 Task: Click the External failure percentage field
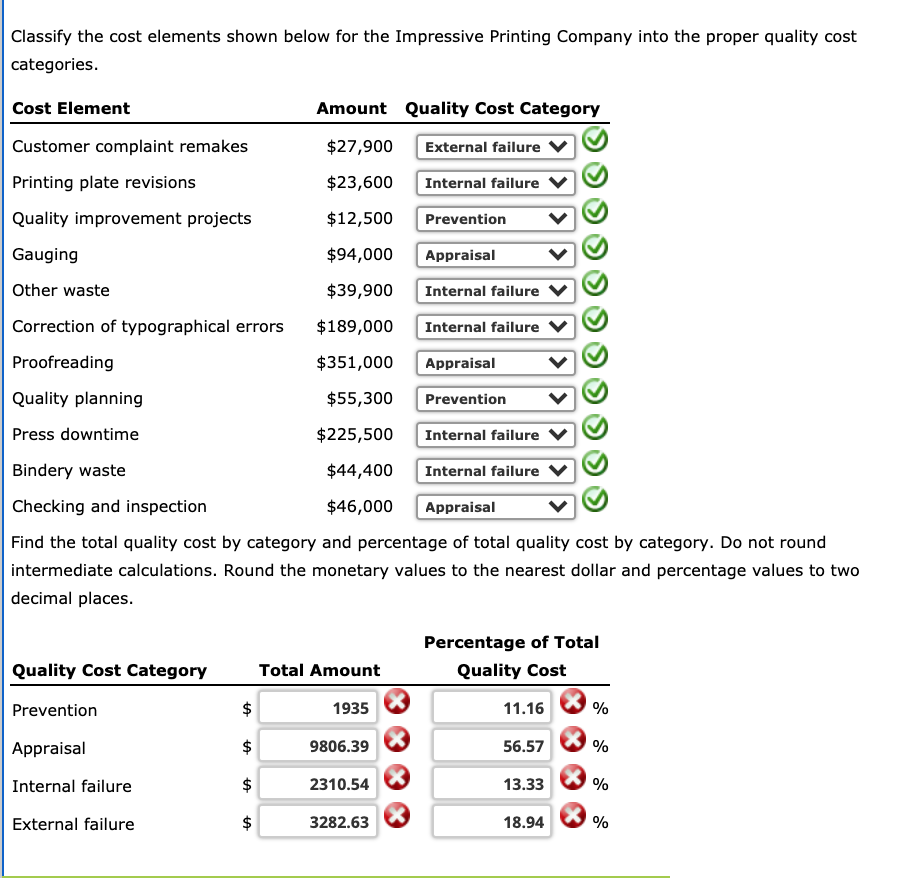(491, 820)
